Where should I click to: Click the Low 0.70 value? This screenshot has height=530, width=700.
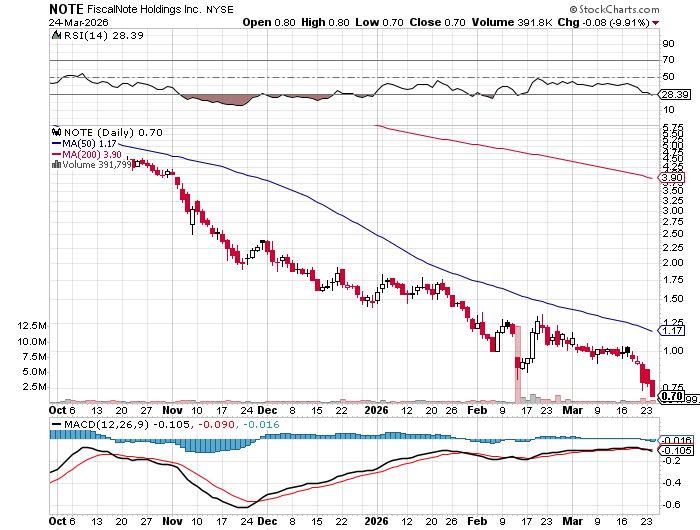pos(379,22)
